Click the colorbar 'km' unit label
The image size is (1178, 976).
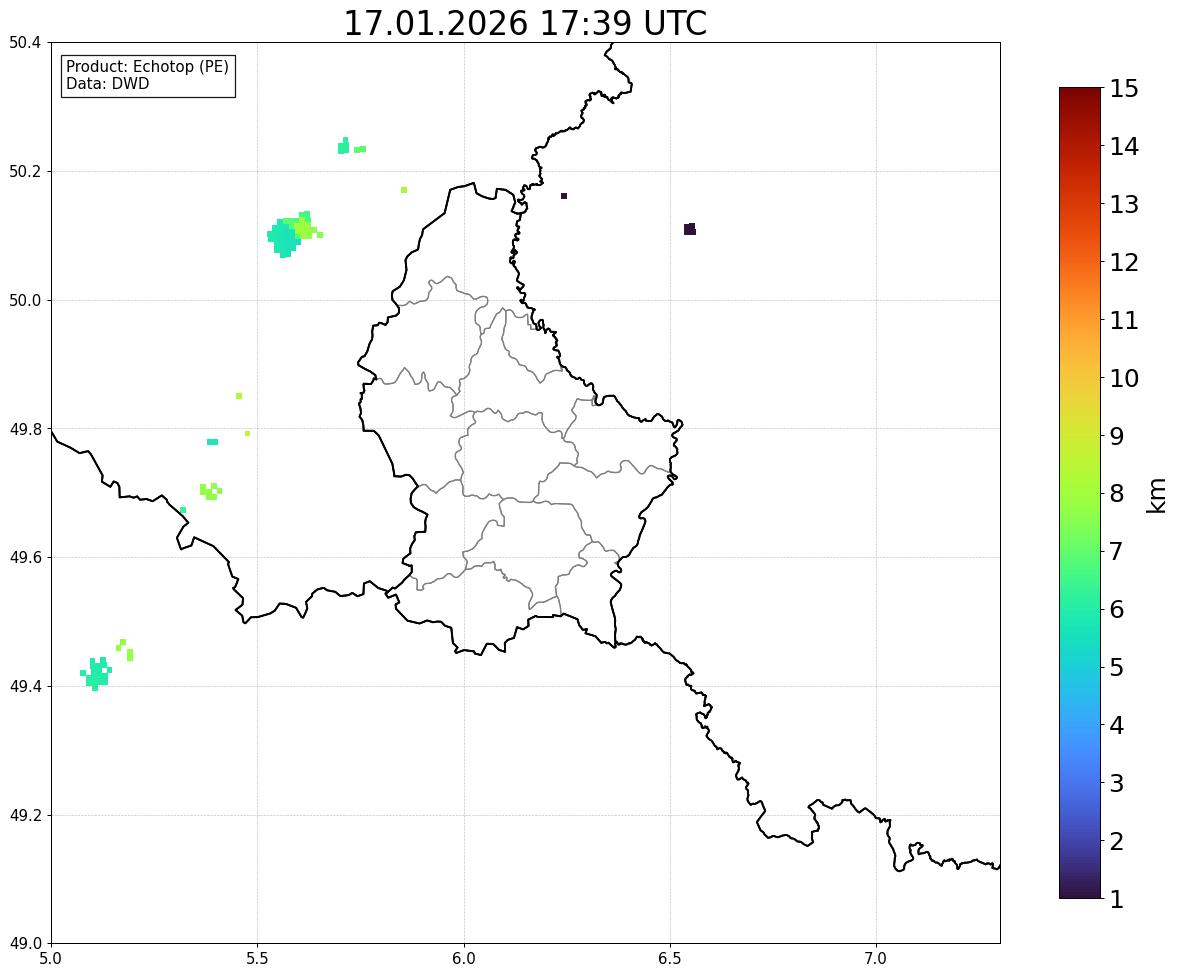pos(1157,495)
